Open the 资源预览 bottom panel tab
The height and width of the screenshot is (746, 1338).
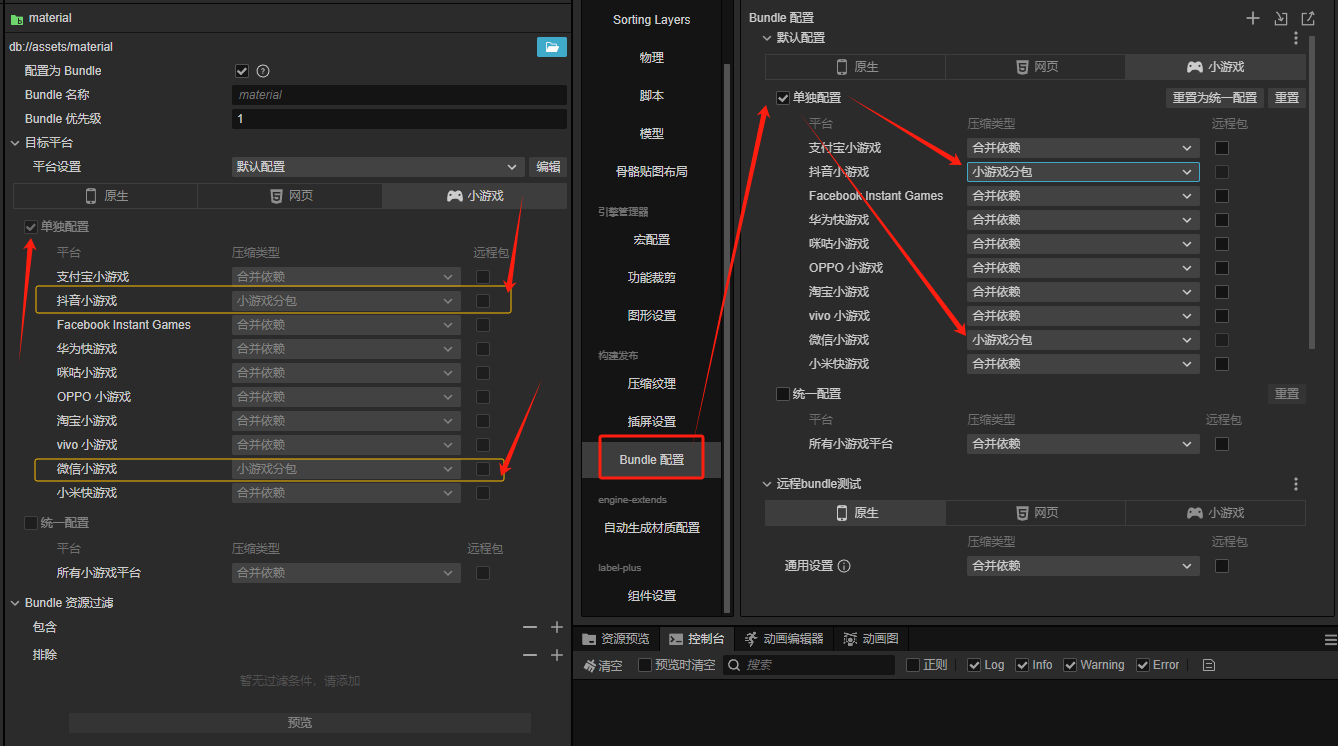tap(616, 639)
